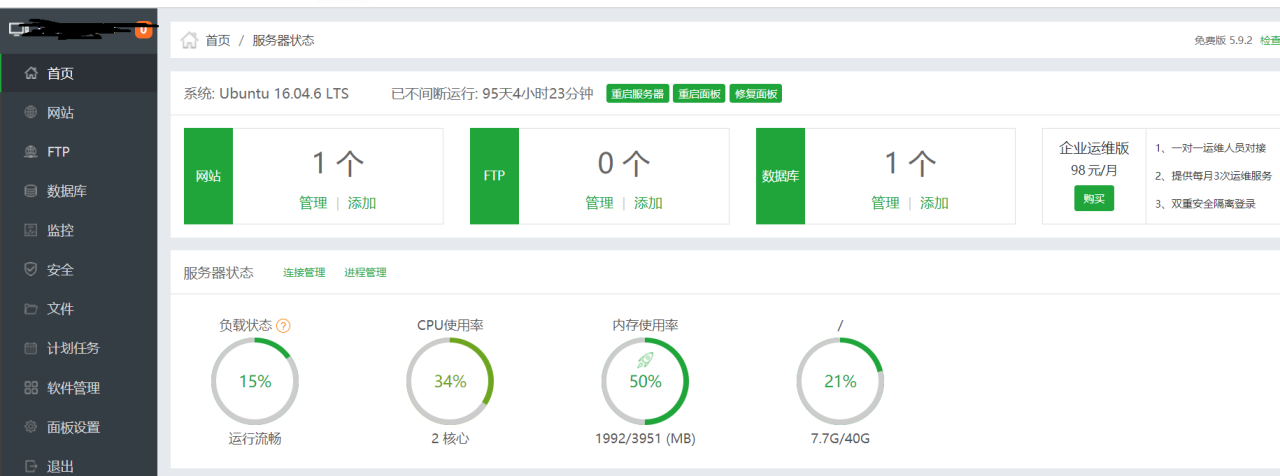Click the FTP icon in the sidebar
This screenshot has height=476, width=1280.
tap(30, 152)
